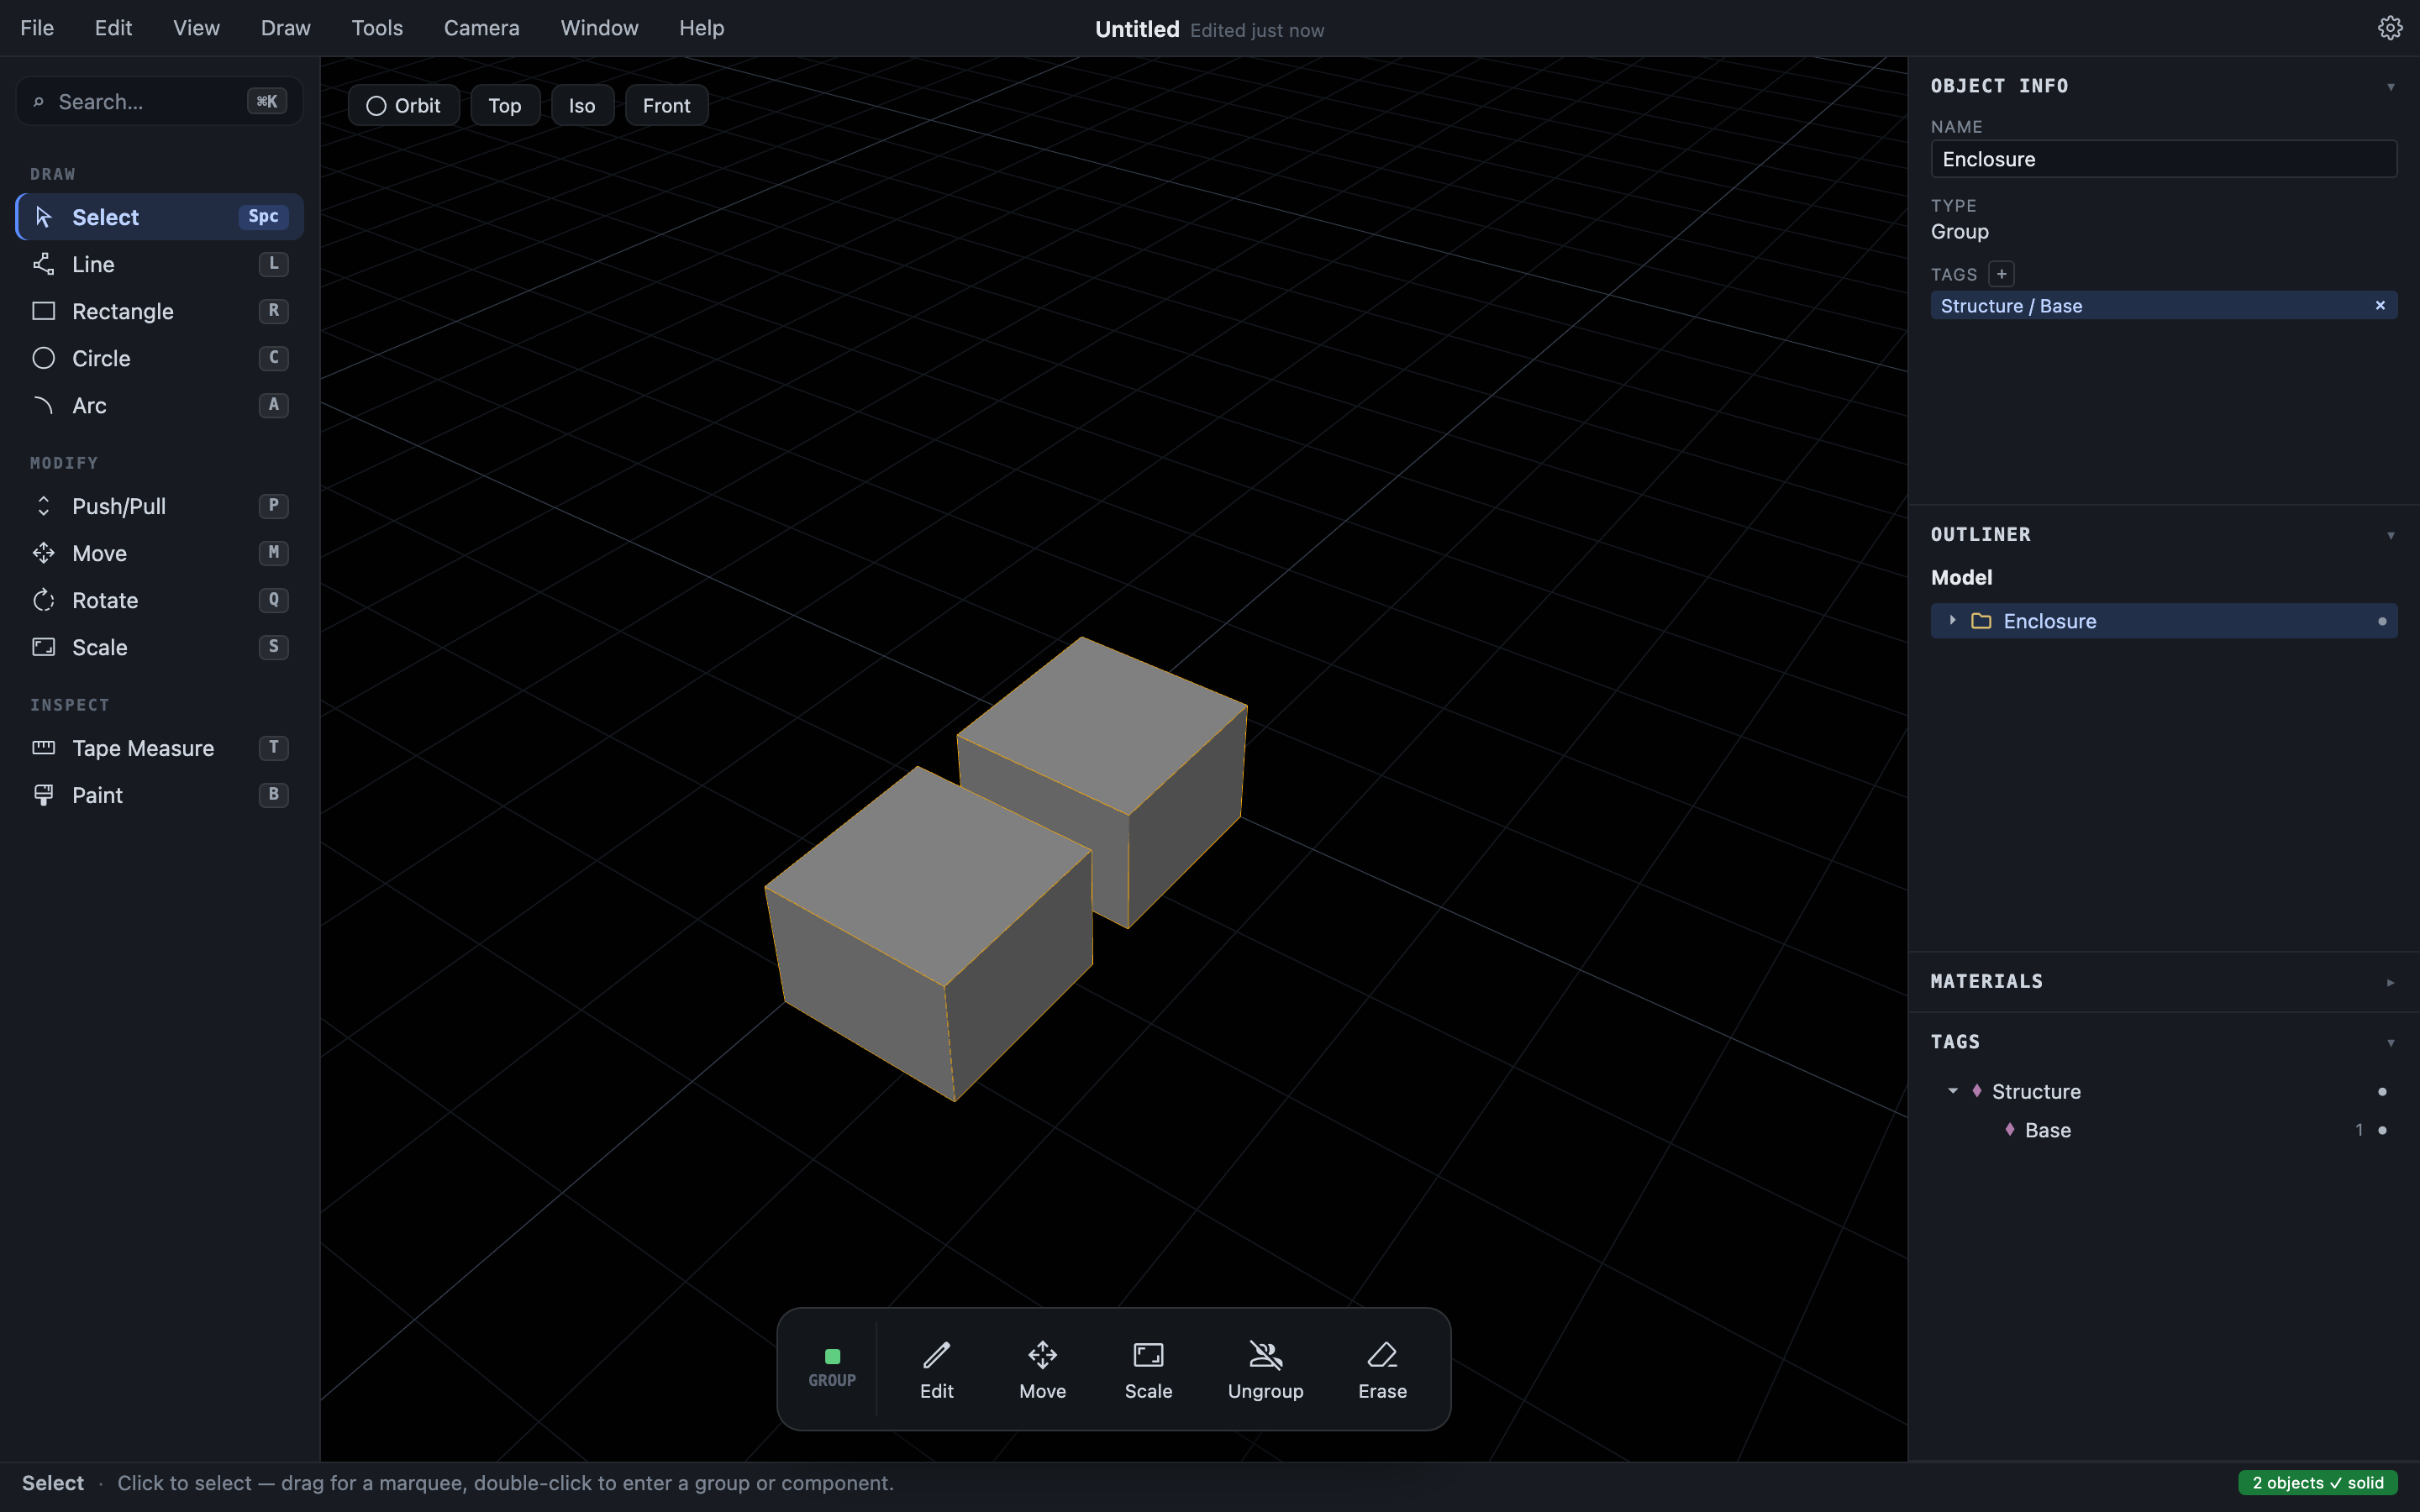Open the Window menu
The width and height of the screenshot is (2420, 1512).
click(599, 28)
